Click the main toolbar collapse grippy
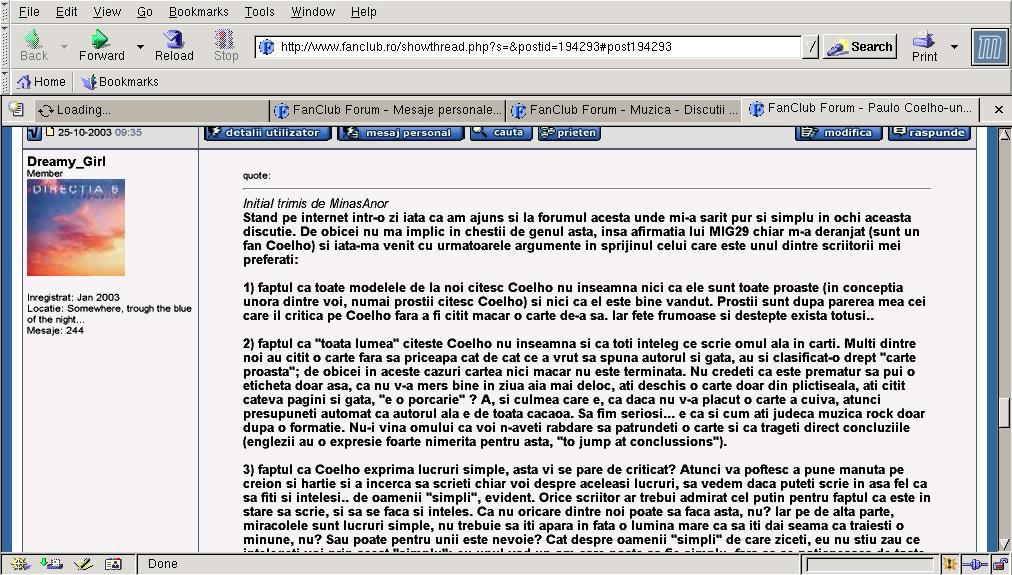This screenshot has height=575, width=1012. click(x=6, y=46)
